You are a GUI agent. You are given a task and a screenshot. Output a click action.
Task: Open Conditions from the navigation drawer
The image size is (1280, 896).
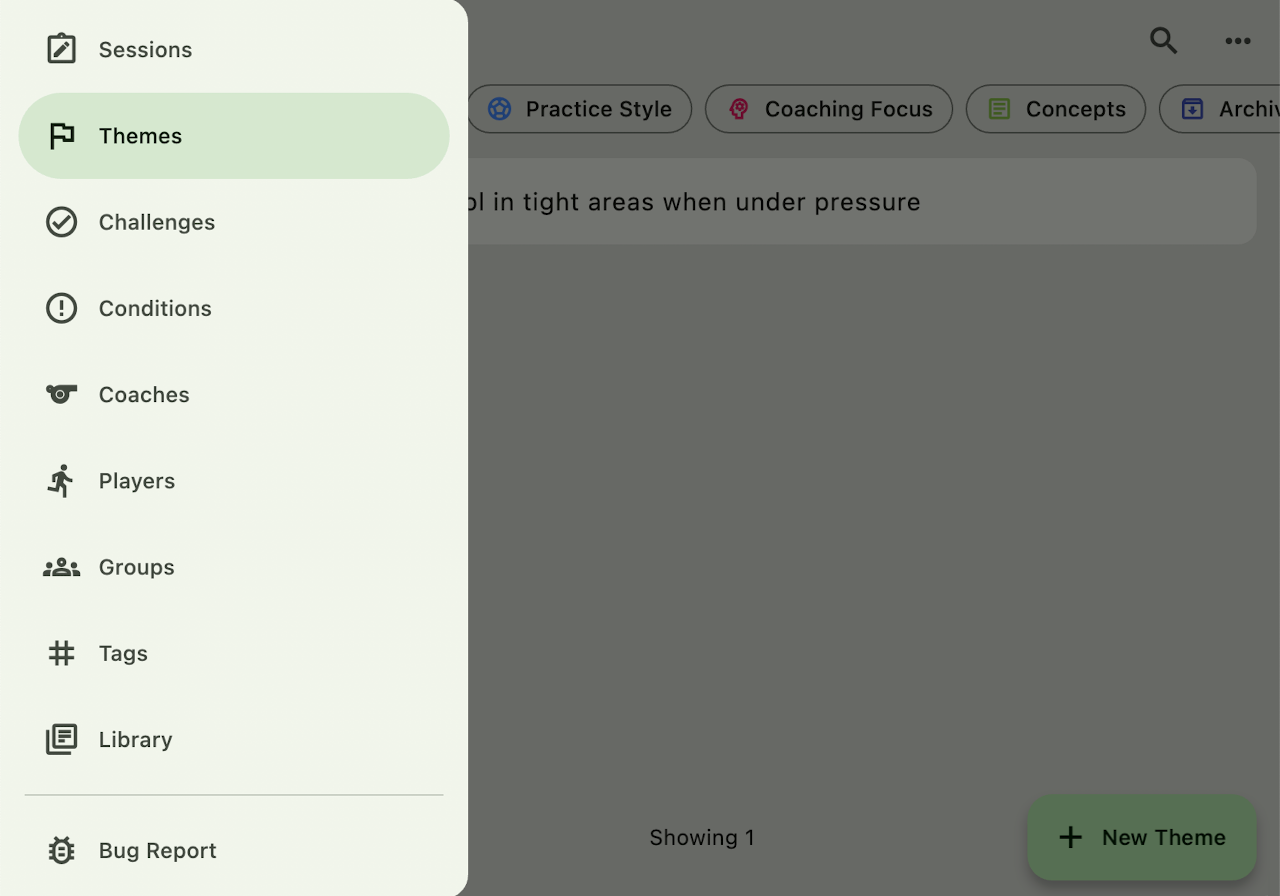click(155, 308)
